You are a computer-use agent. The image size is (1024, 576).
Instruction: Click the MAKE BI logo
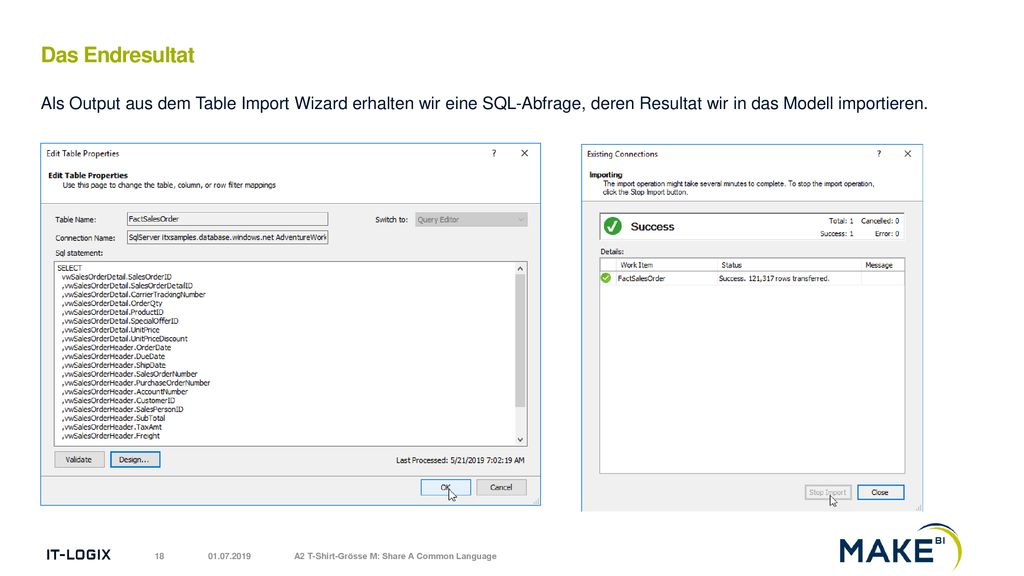900,547
